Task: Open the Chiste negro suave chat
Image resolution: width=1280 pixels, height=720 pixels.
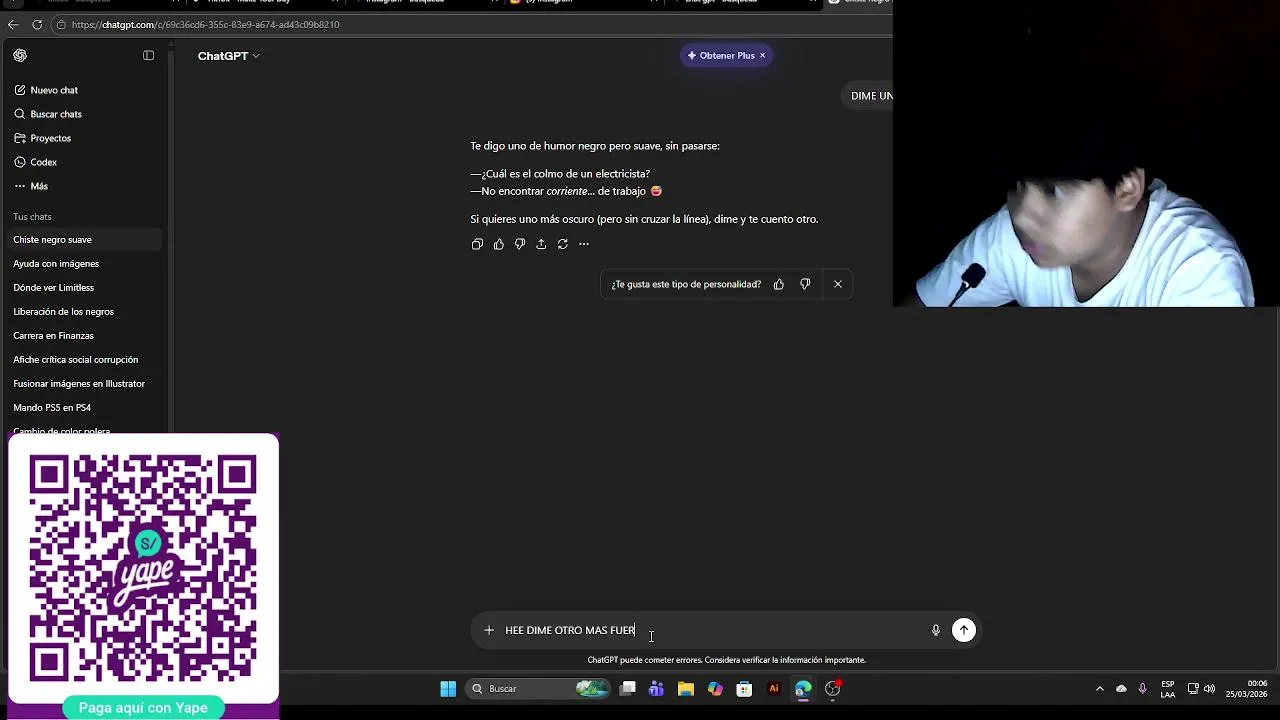Action: point(85,240)
